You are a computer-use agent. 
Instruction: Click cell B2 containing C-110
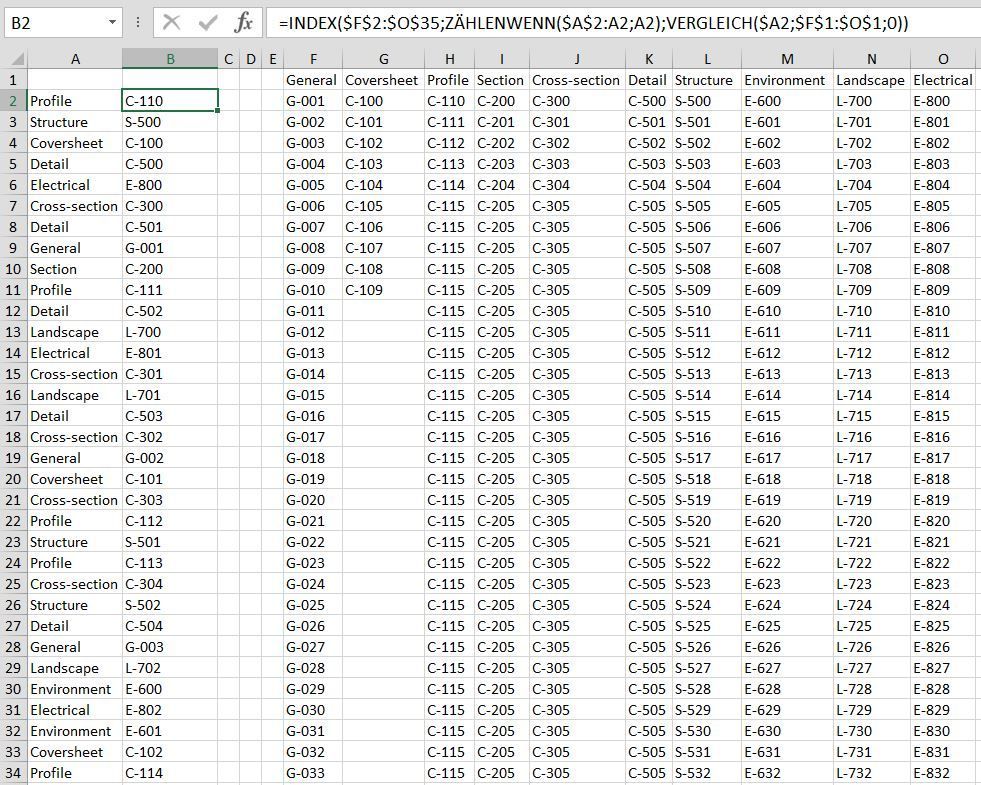pyautogui.click(x=170, y=101)
